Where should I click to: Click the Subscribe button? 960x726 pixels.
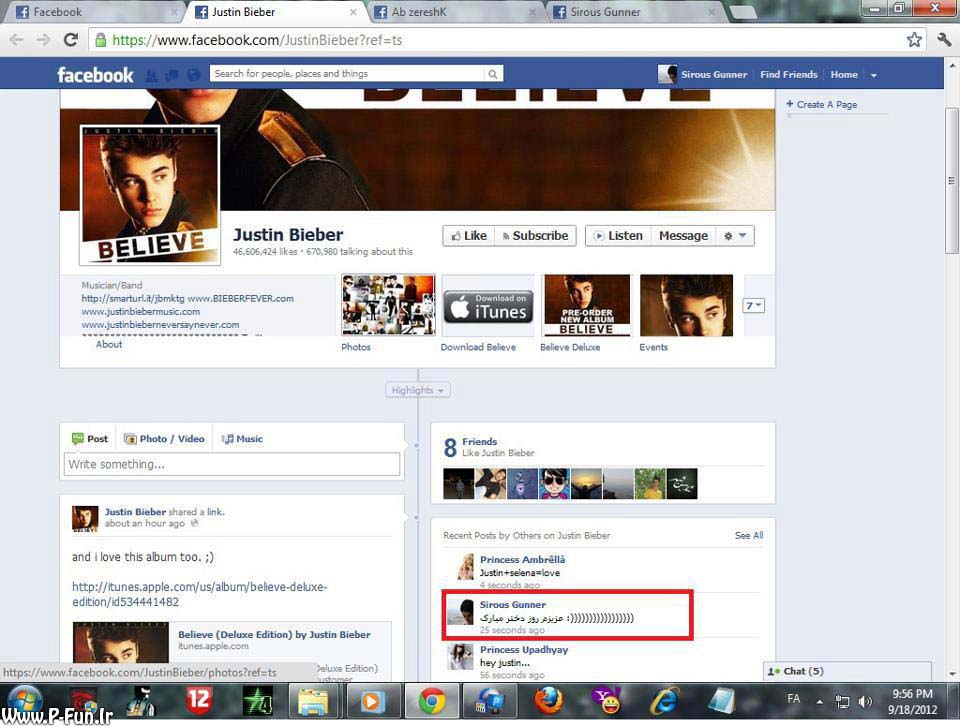pos(535,236)
